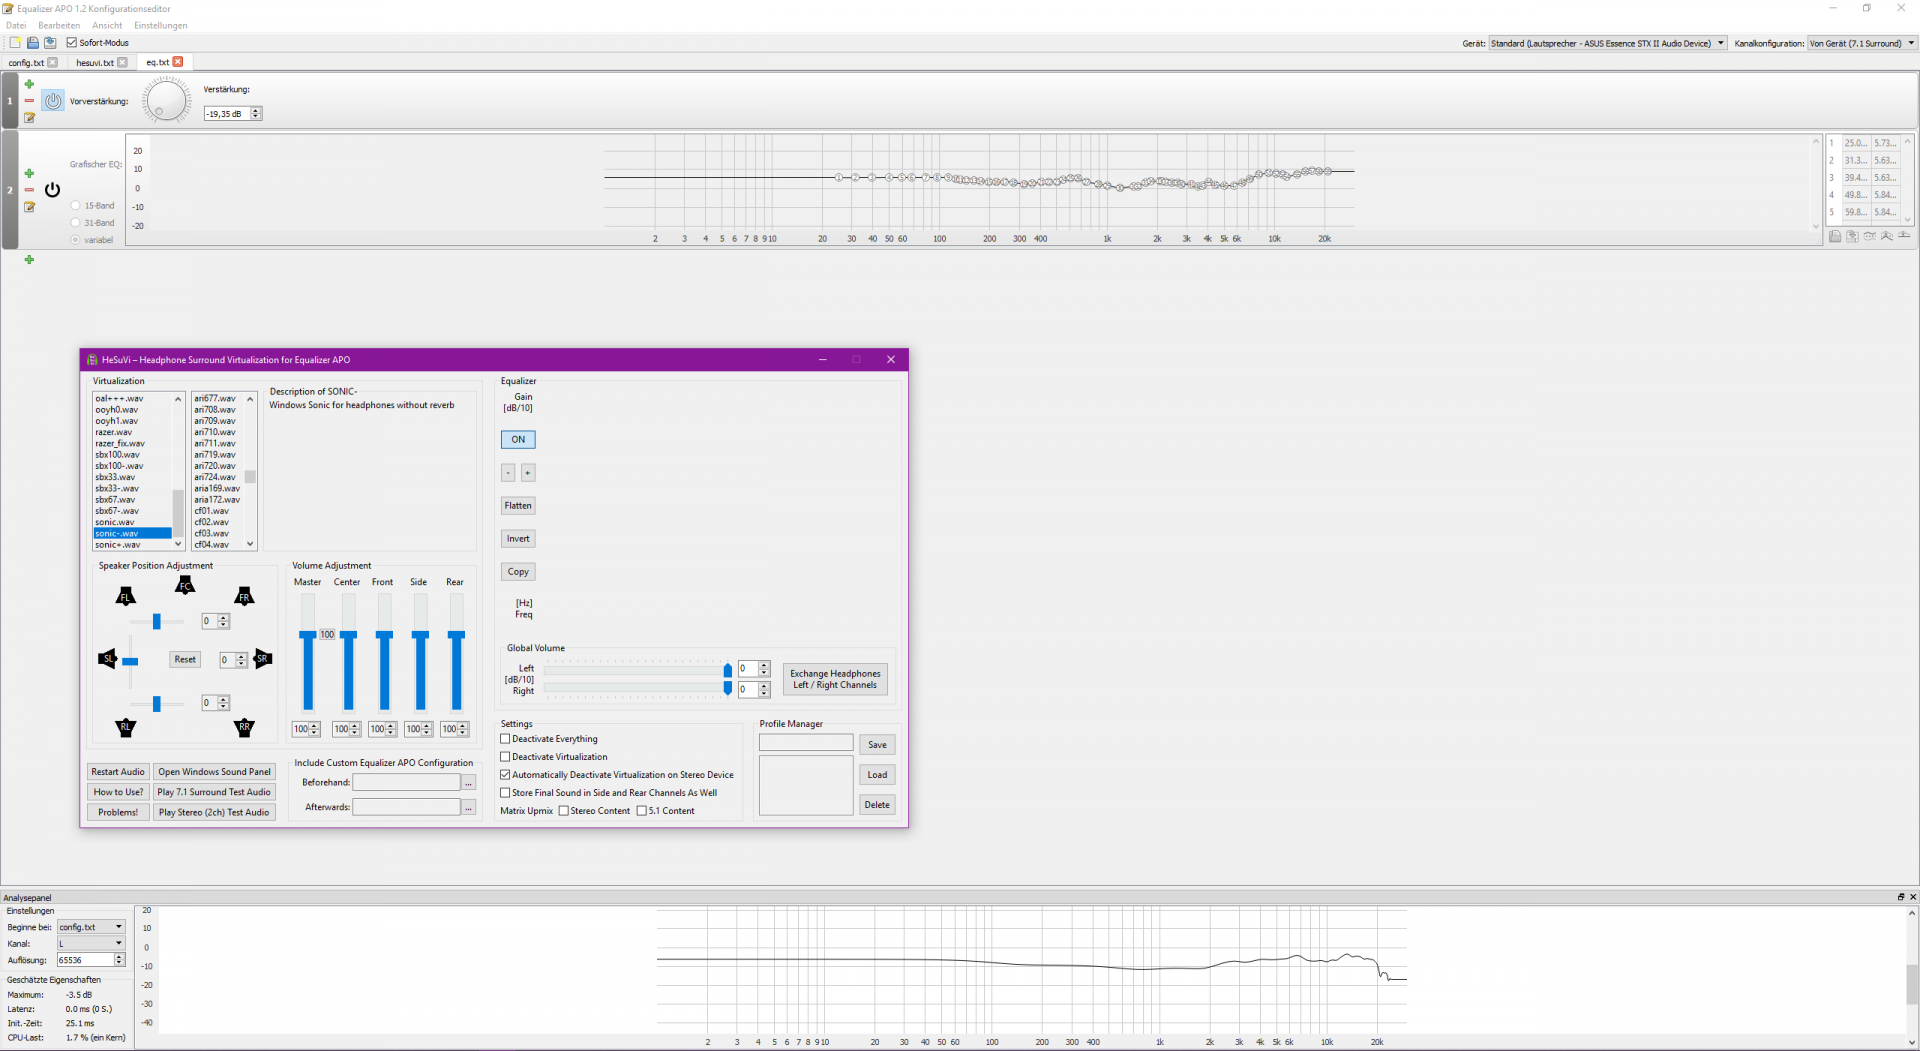Check 5.1 Content for Matrix Upmix
The image size is (1920, 1051).
point(642,811)
